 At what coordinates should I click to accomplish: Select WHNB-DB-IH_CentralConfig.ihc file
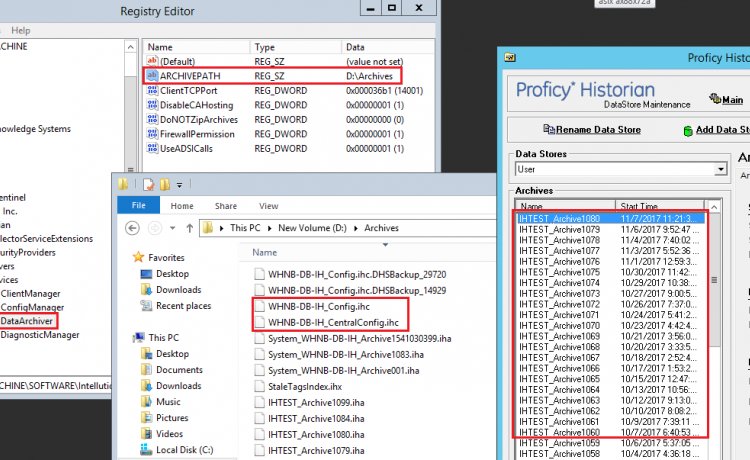click(x=333, y=322)
